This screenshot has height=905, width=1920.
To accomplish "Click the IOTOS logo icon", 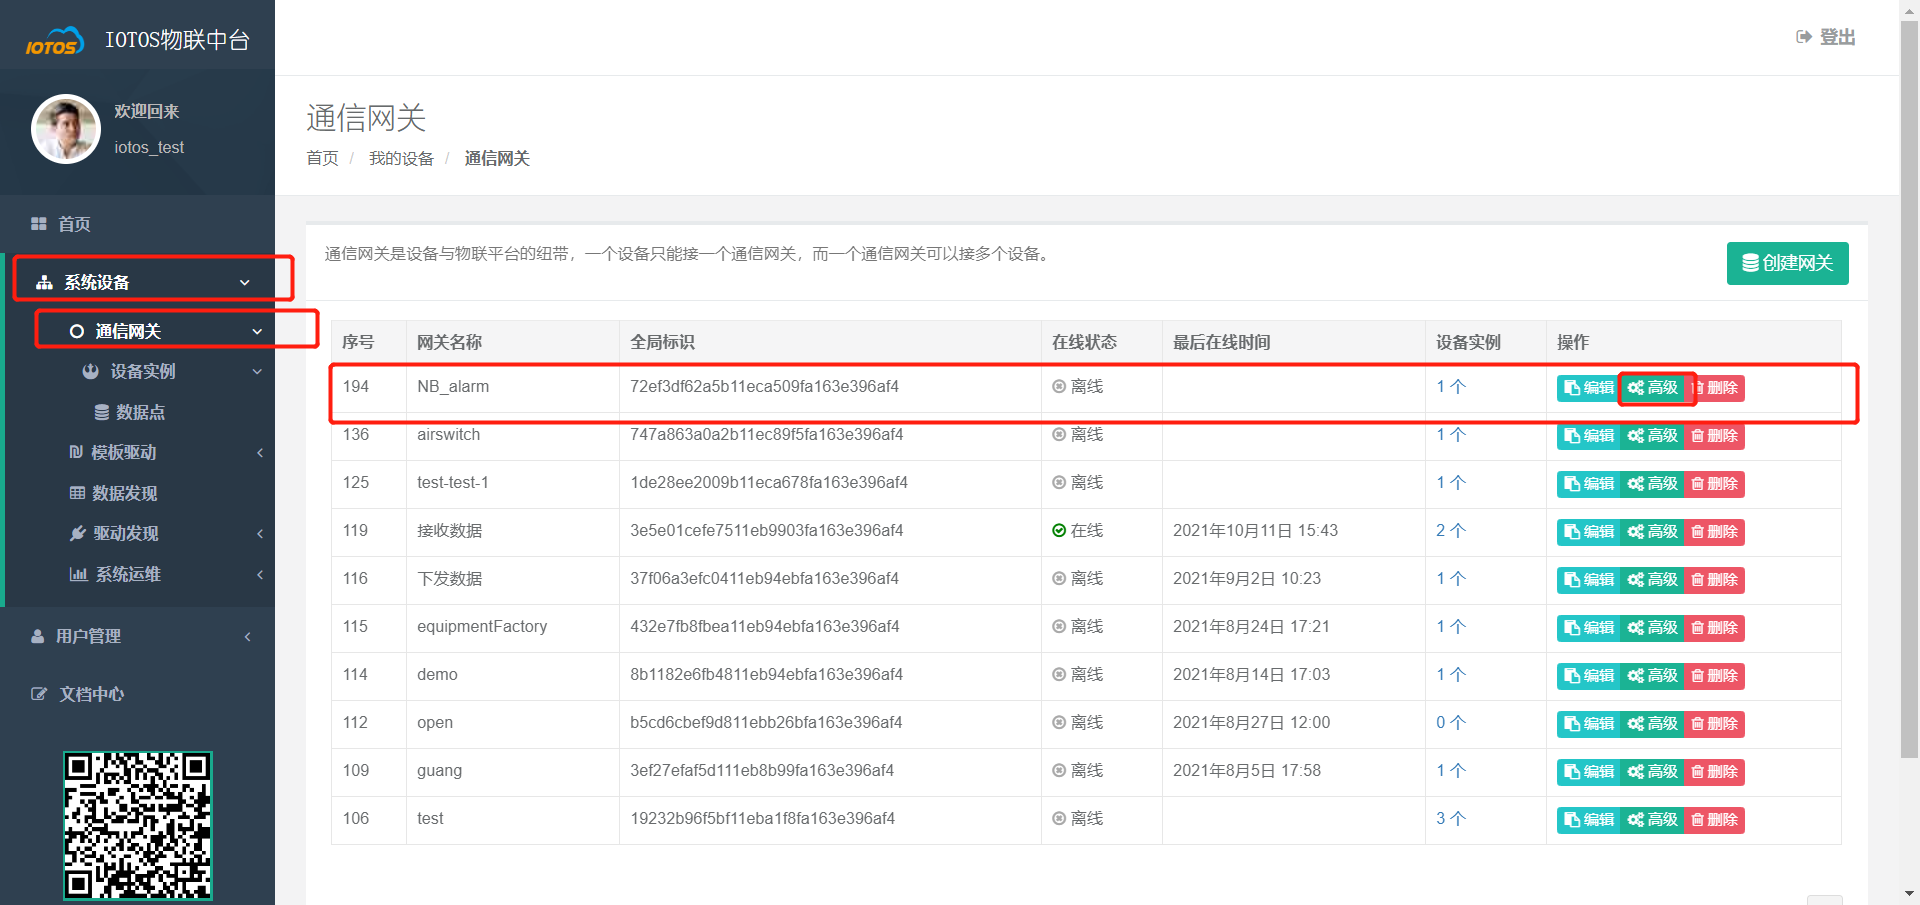I will click(54, 41).
